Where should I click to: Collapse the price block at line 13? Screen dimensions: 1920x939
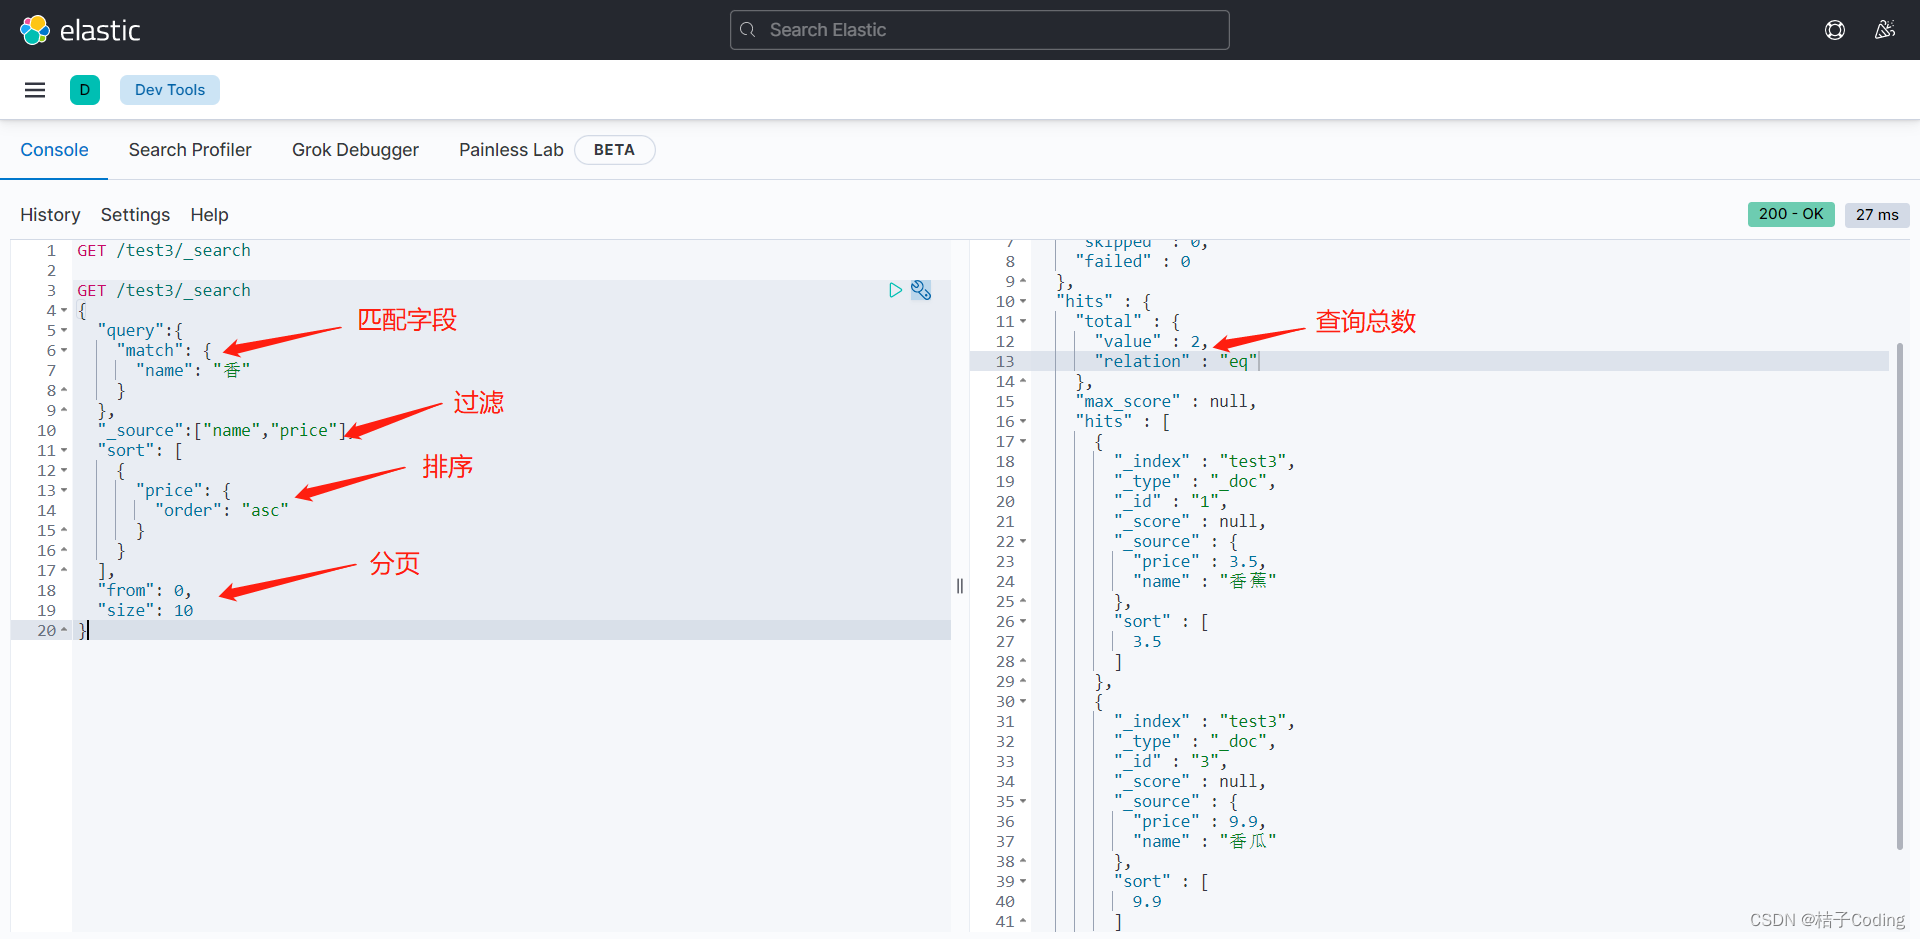64,491
